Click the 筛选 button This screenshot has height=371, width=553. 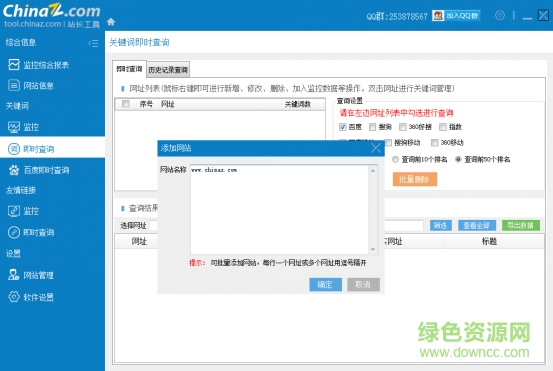pyautogui.click(x=440, y=225)
